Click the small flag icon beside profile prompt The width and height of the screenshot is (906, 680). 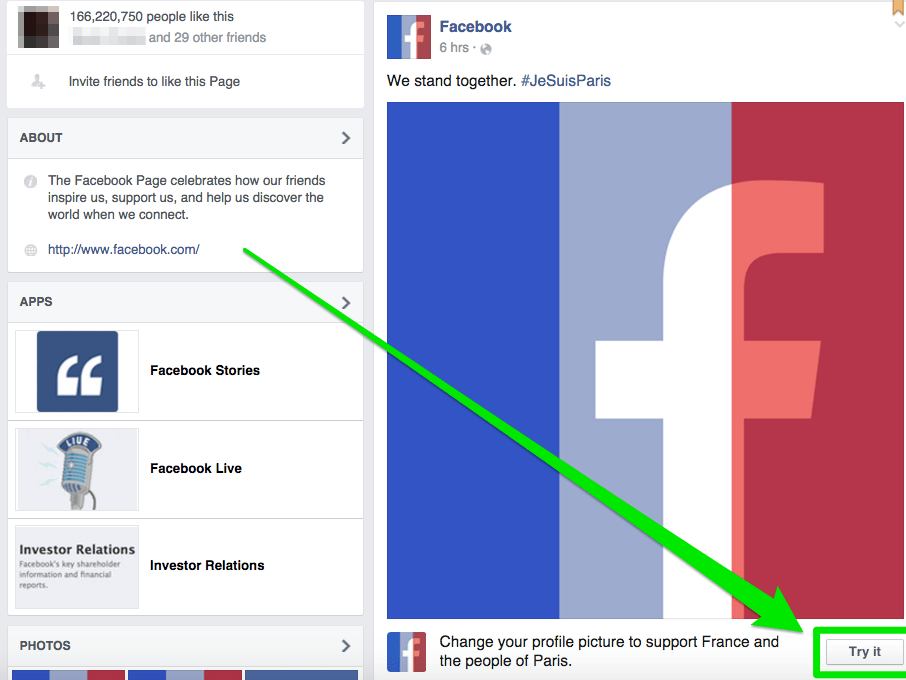pyautogui.click(x=406, y=652)
